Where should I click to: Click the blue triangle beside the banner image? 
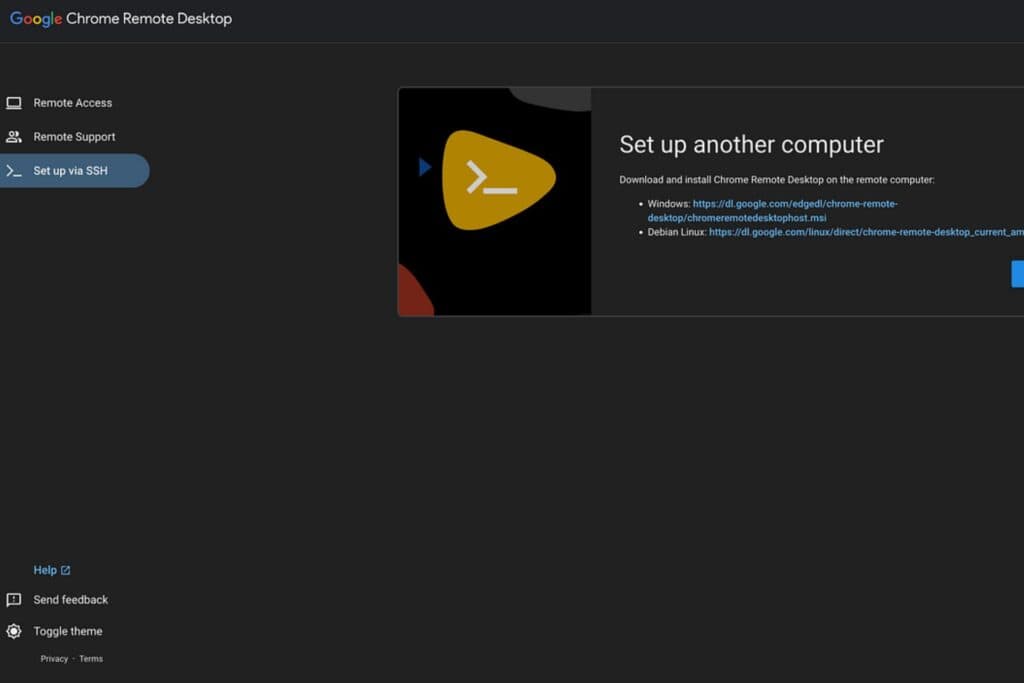[x=424, y=167]
